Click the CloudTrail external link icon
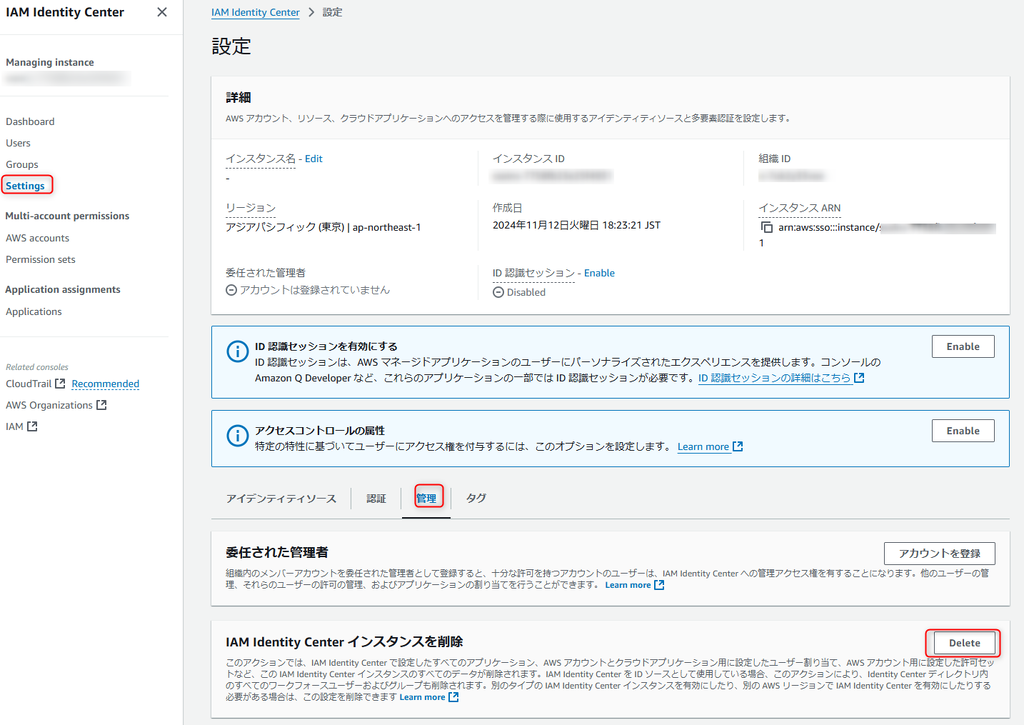The width and height of the screenshot is (1024, 725). tap(60, 383)
